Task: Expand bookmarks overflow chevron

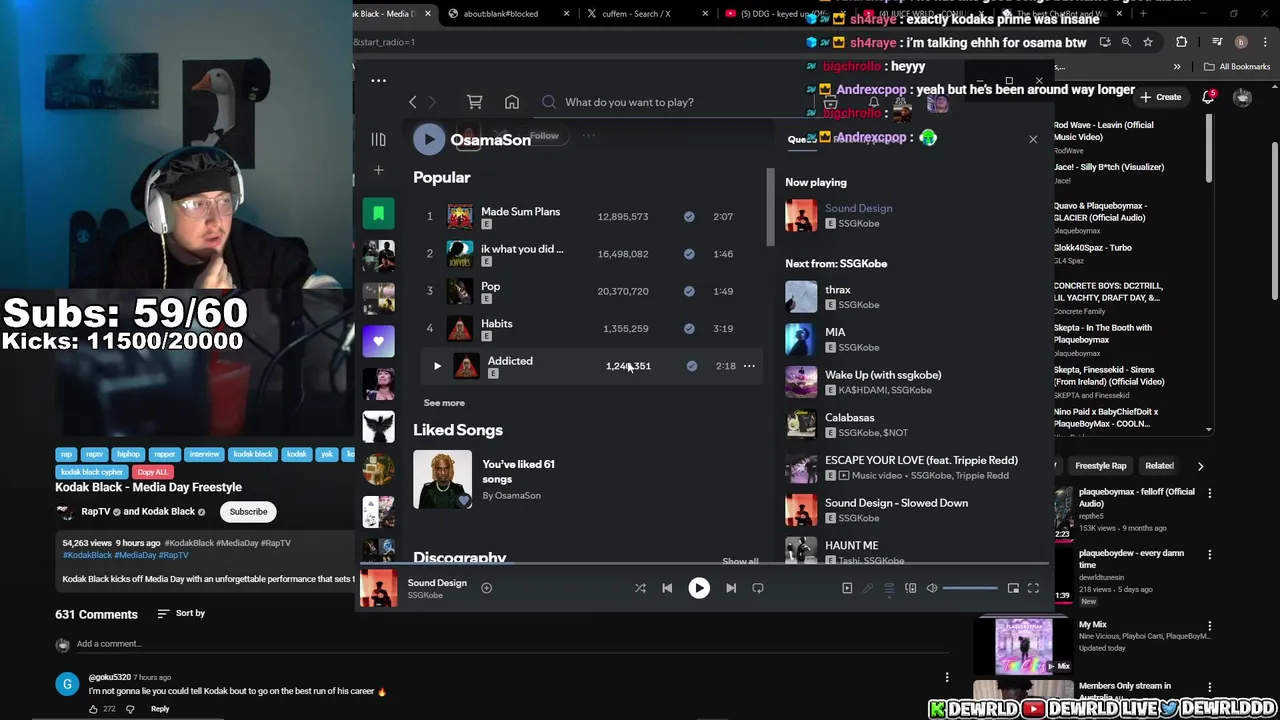Action: coord(1176,67)
